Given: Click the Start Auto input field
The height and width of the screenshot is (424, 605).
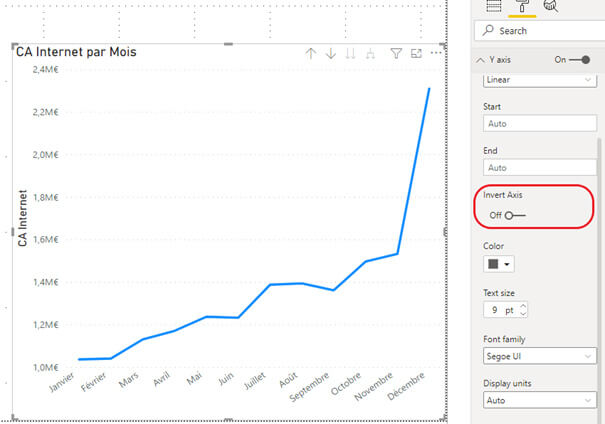Looking at the screenshot, I should click(x=539, y=124).
